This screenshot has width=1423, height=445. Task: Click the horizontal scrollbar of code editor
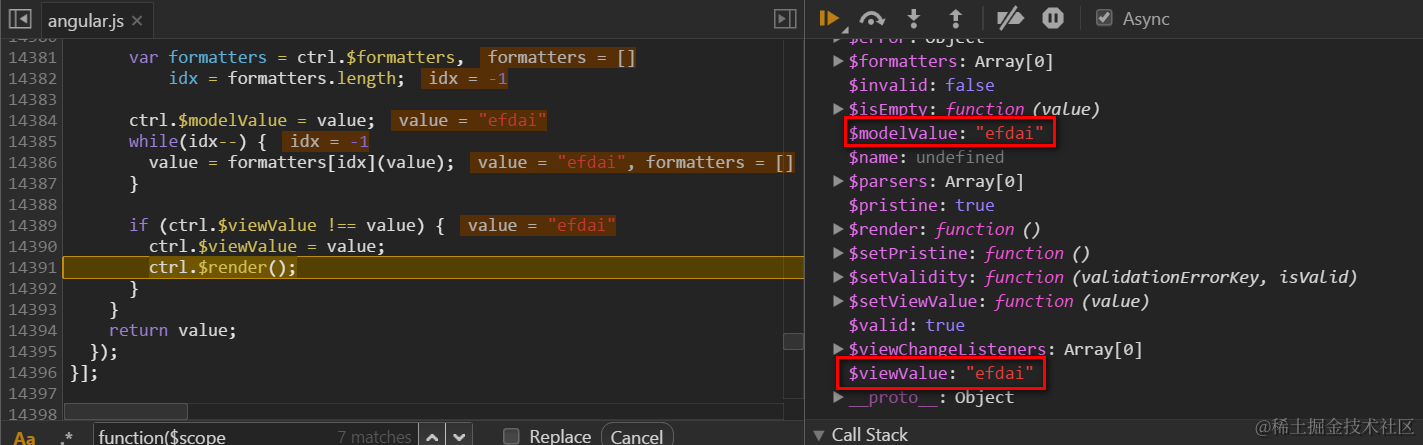[126, 411]
